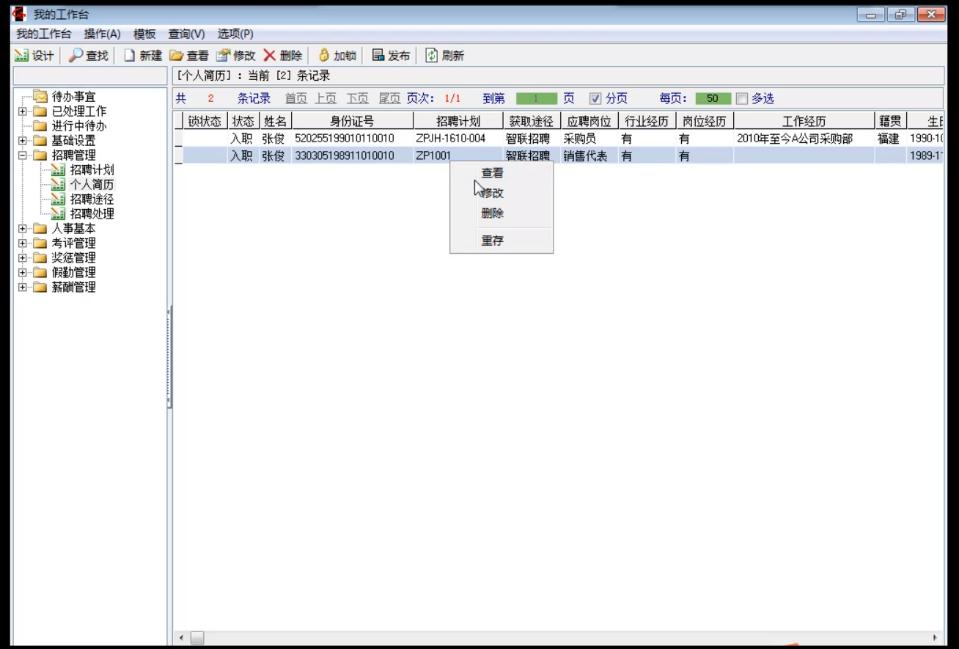Viewport: 959px width, 649px height.
Task: Select the 假勤管理 folder
Action: (73, 273)
